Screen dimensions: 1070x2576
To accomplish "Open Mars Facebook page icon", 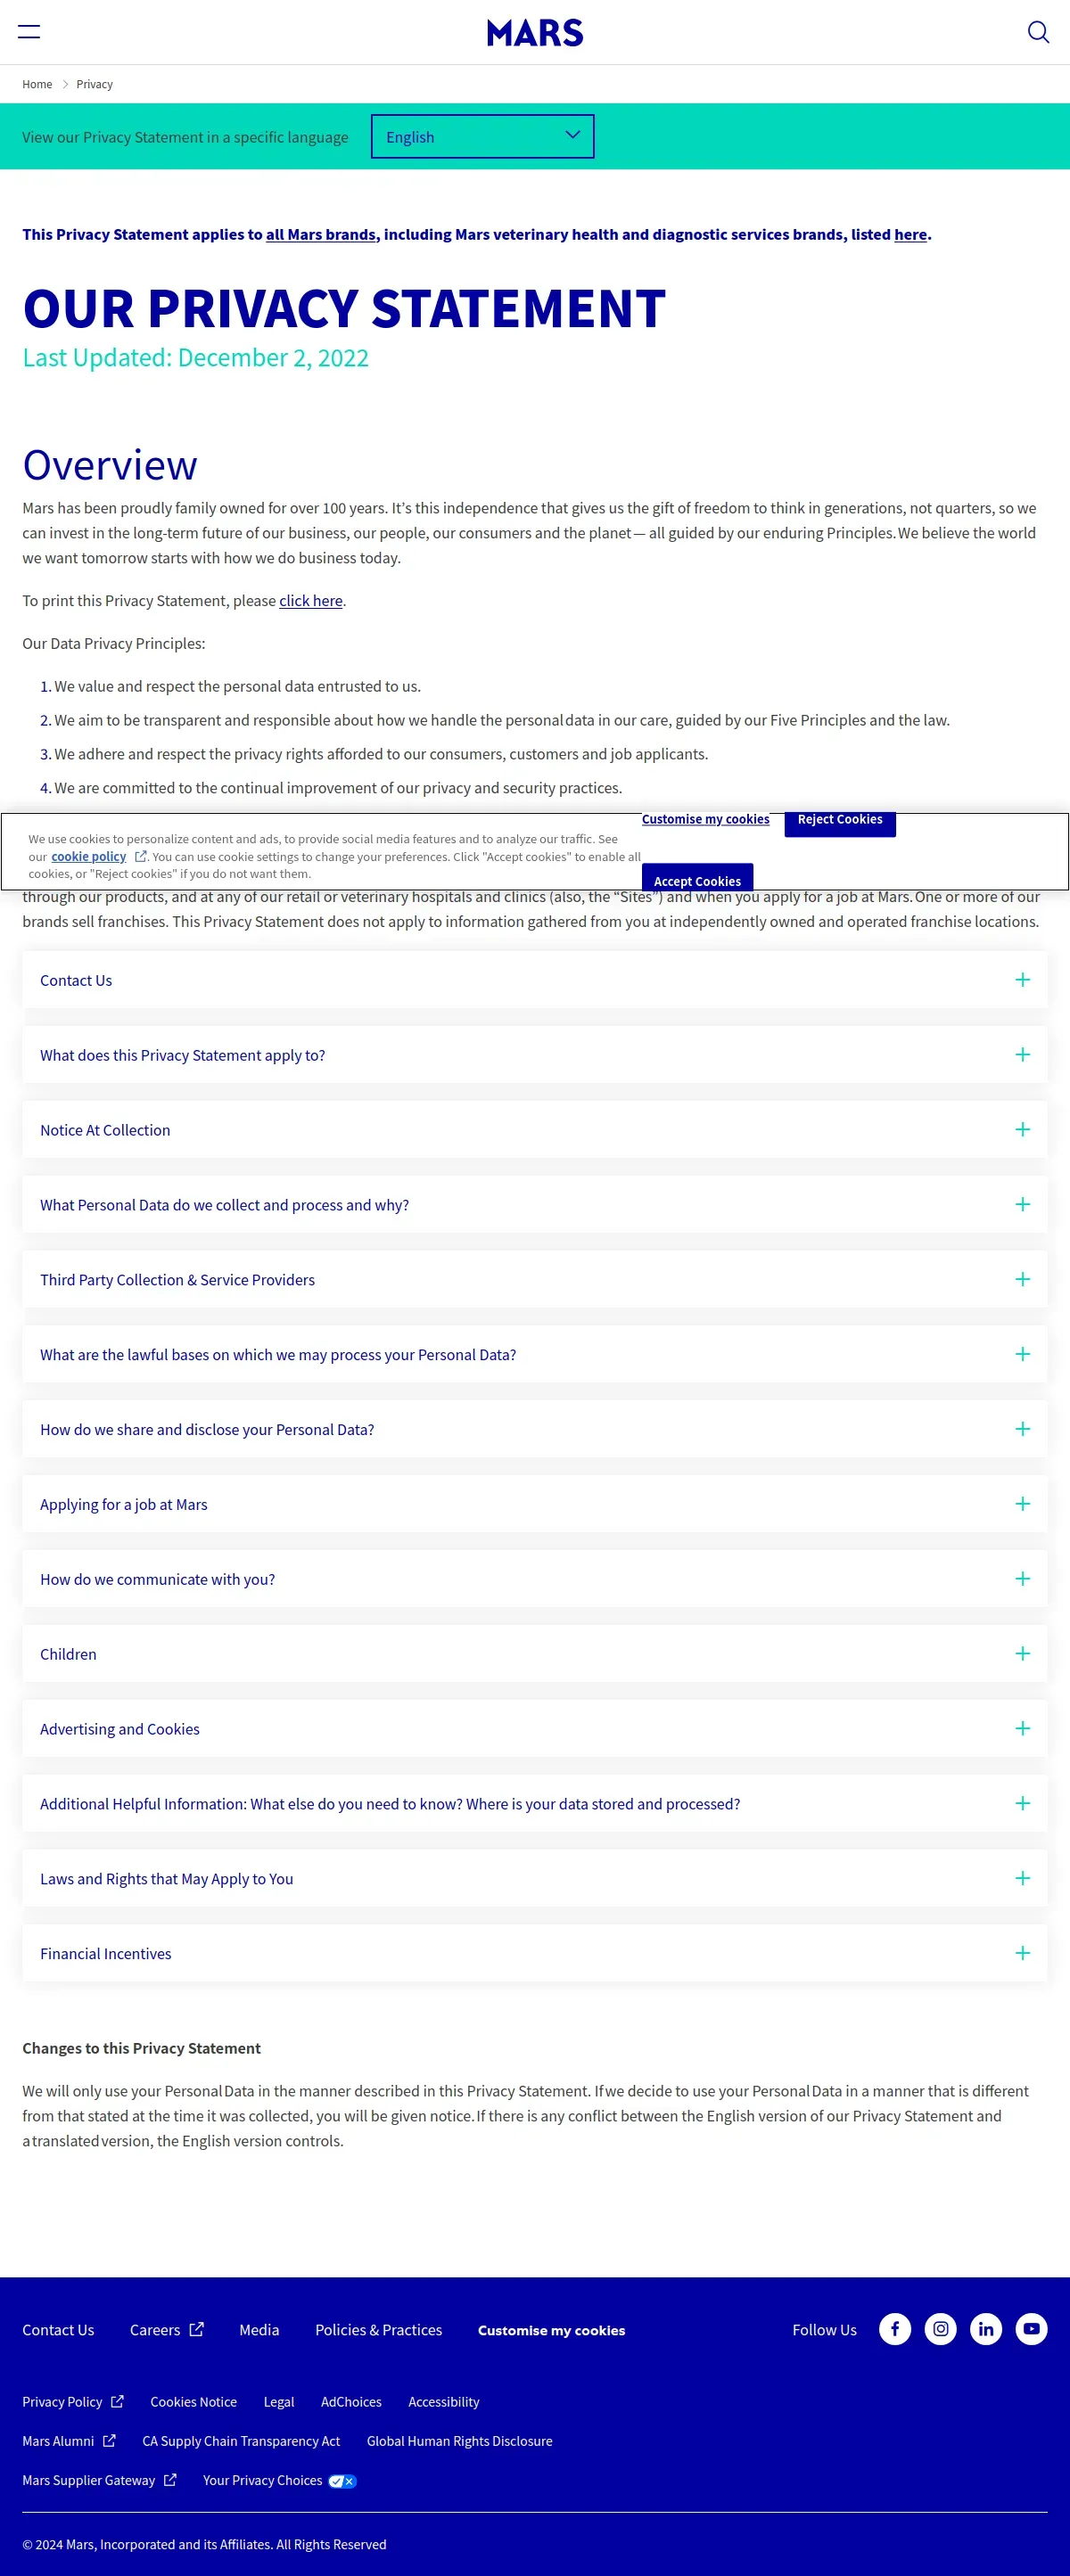I will [x=895, y=2329].
